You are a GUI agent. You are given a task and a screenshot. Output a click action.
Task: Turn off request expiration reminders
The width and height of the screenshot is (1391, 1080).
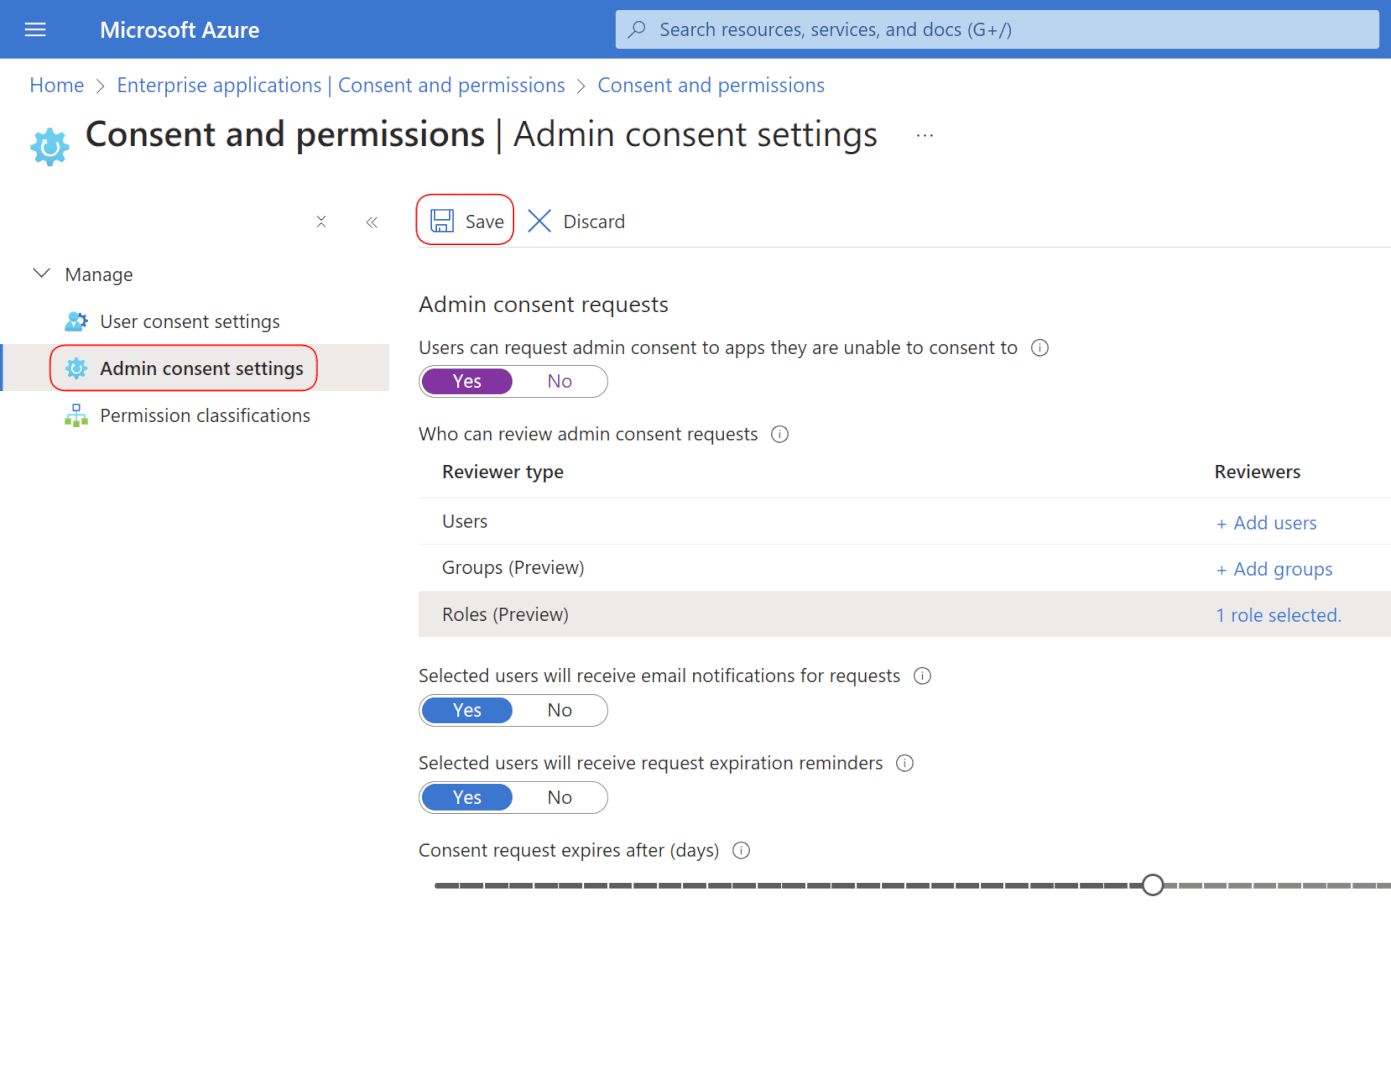pyautogui.click(x=559, y=797)
